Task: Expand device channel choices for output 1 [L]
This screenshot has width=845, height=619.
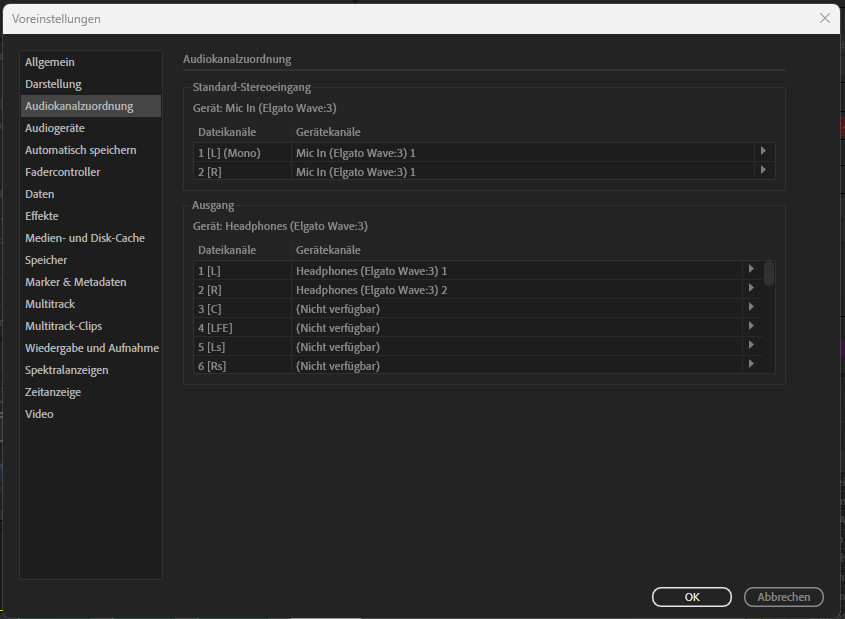Action: (x=751, y=270)
